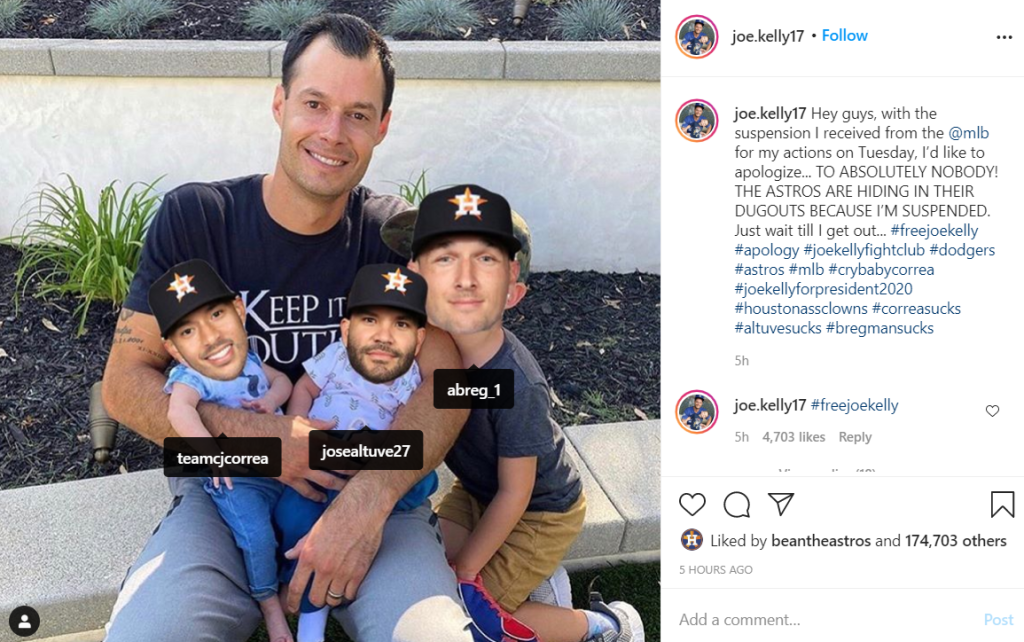Open the three-dot more options menu
1024x642 pixels.
(x=1004, y=37)
